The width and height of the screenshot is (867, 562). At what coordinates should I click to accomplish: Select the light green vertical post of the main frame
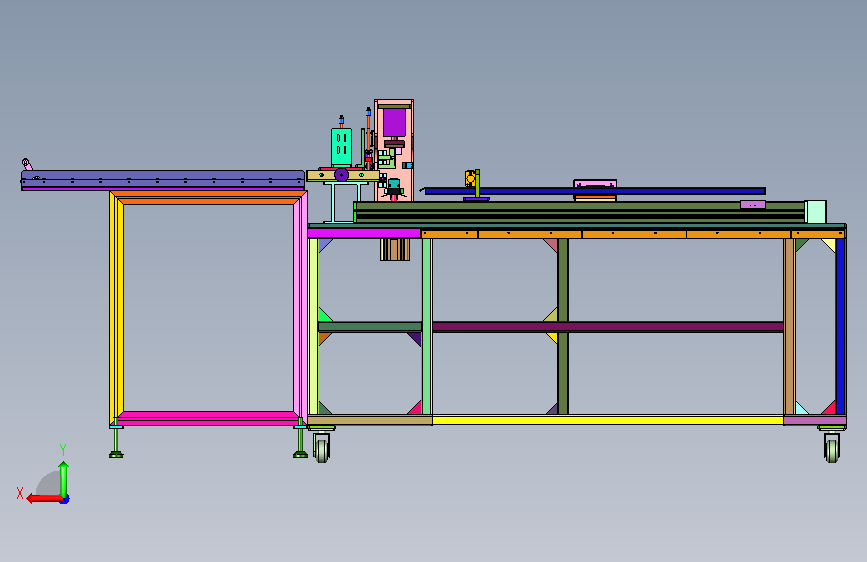coord(427,326)
